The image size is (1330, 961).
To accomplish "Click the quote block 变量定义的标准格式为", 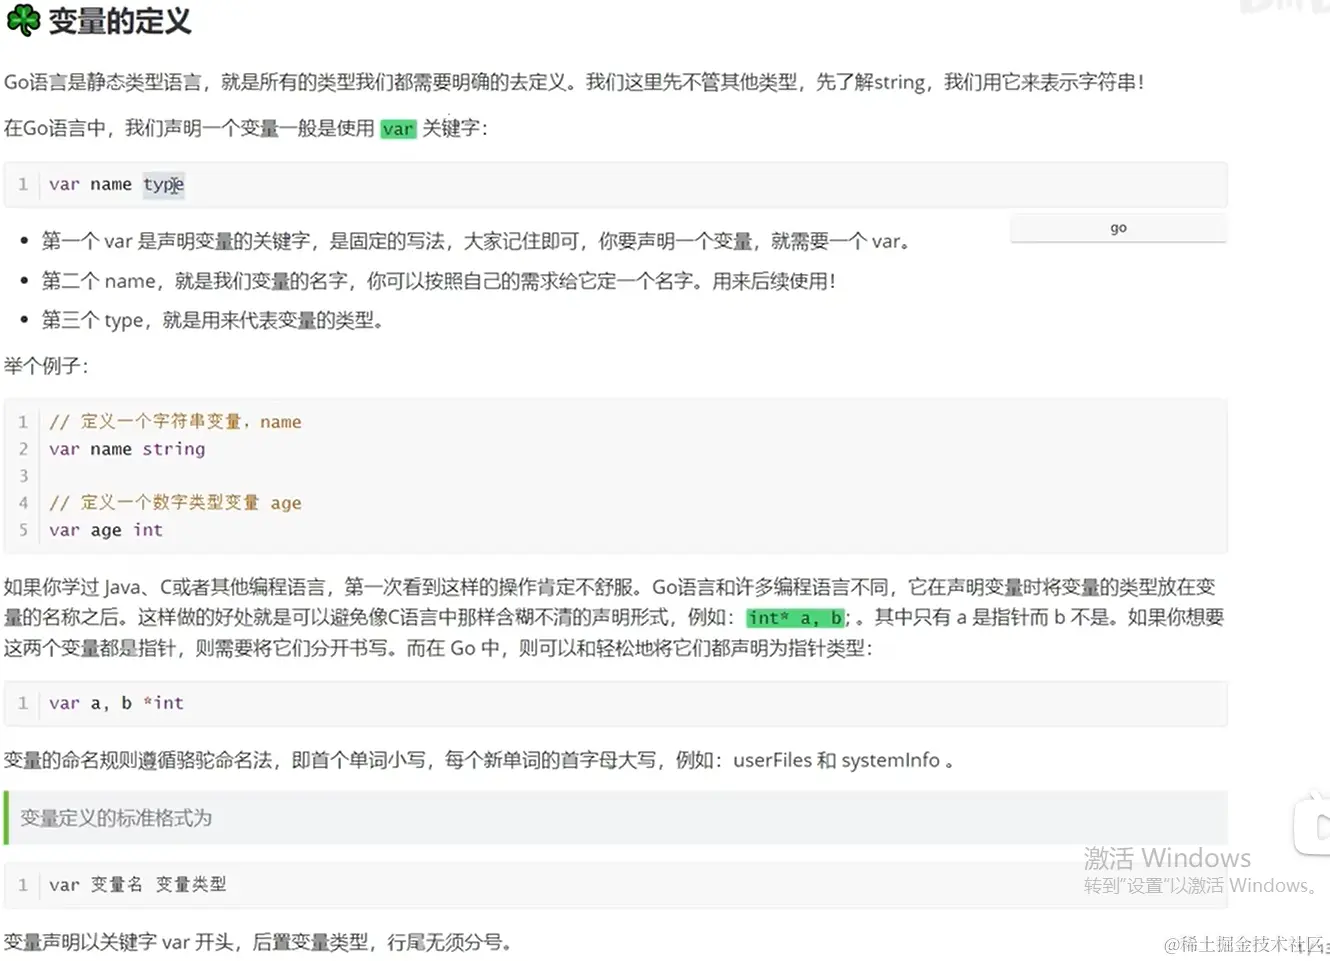I will [x=615, y=818].
